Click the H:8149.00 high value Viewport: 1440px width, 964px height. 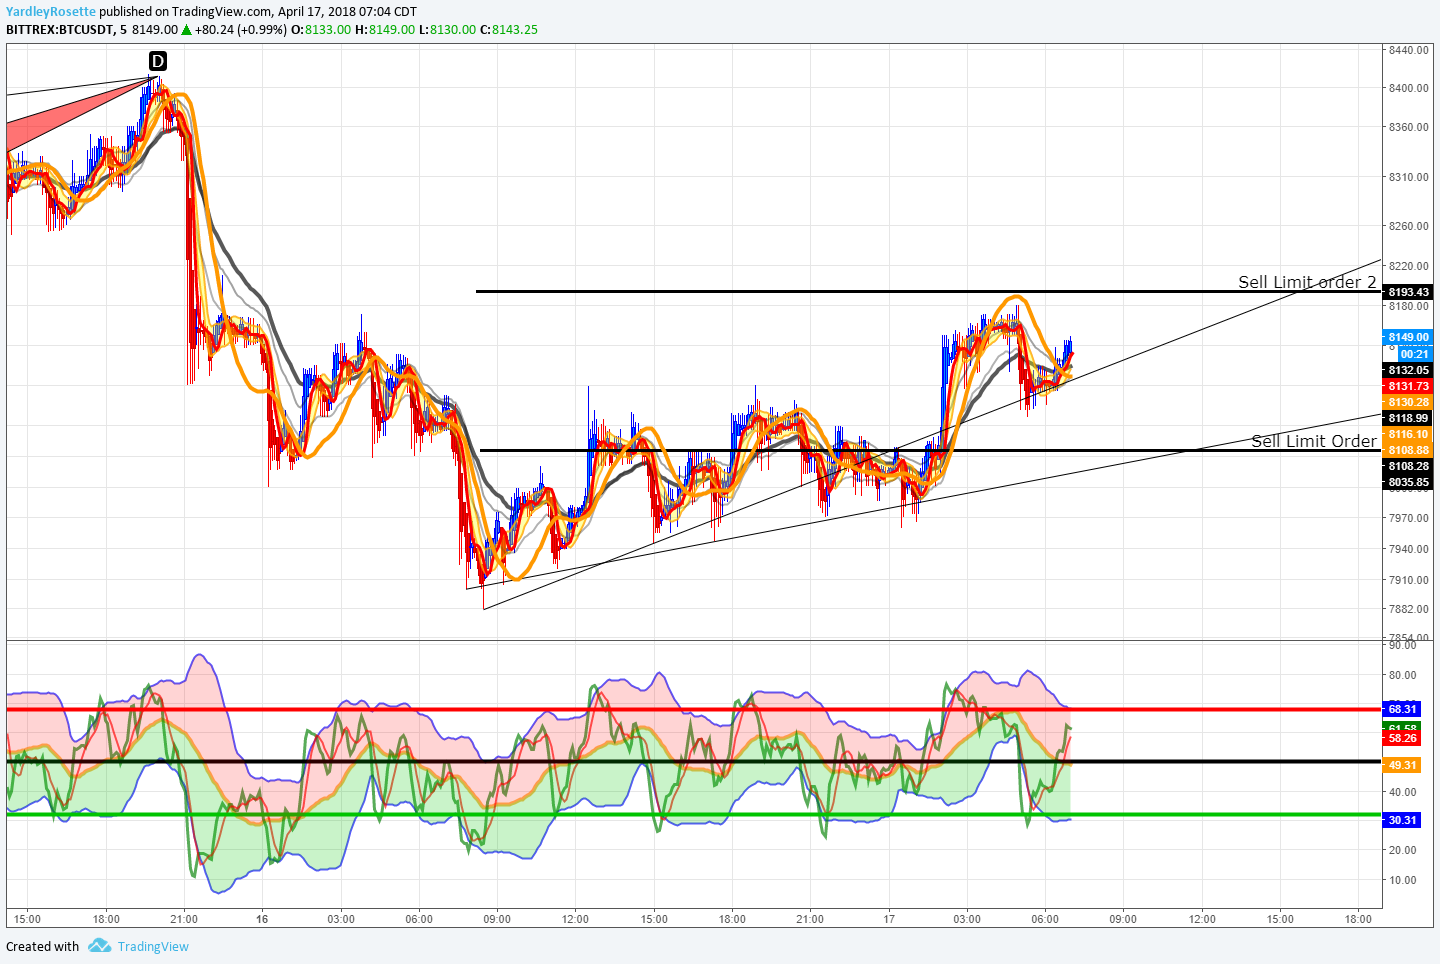point(385,29)
